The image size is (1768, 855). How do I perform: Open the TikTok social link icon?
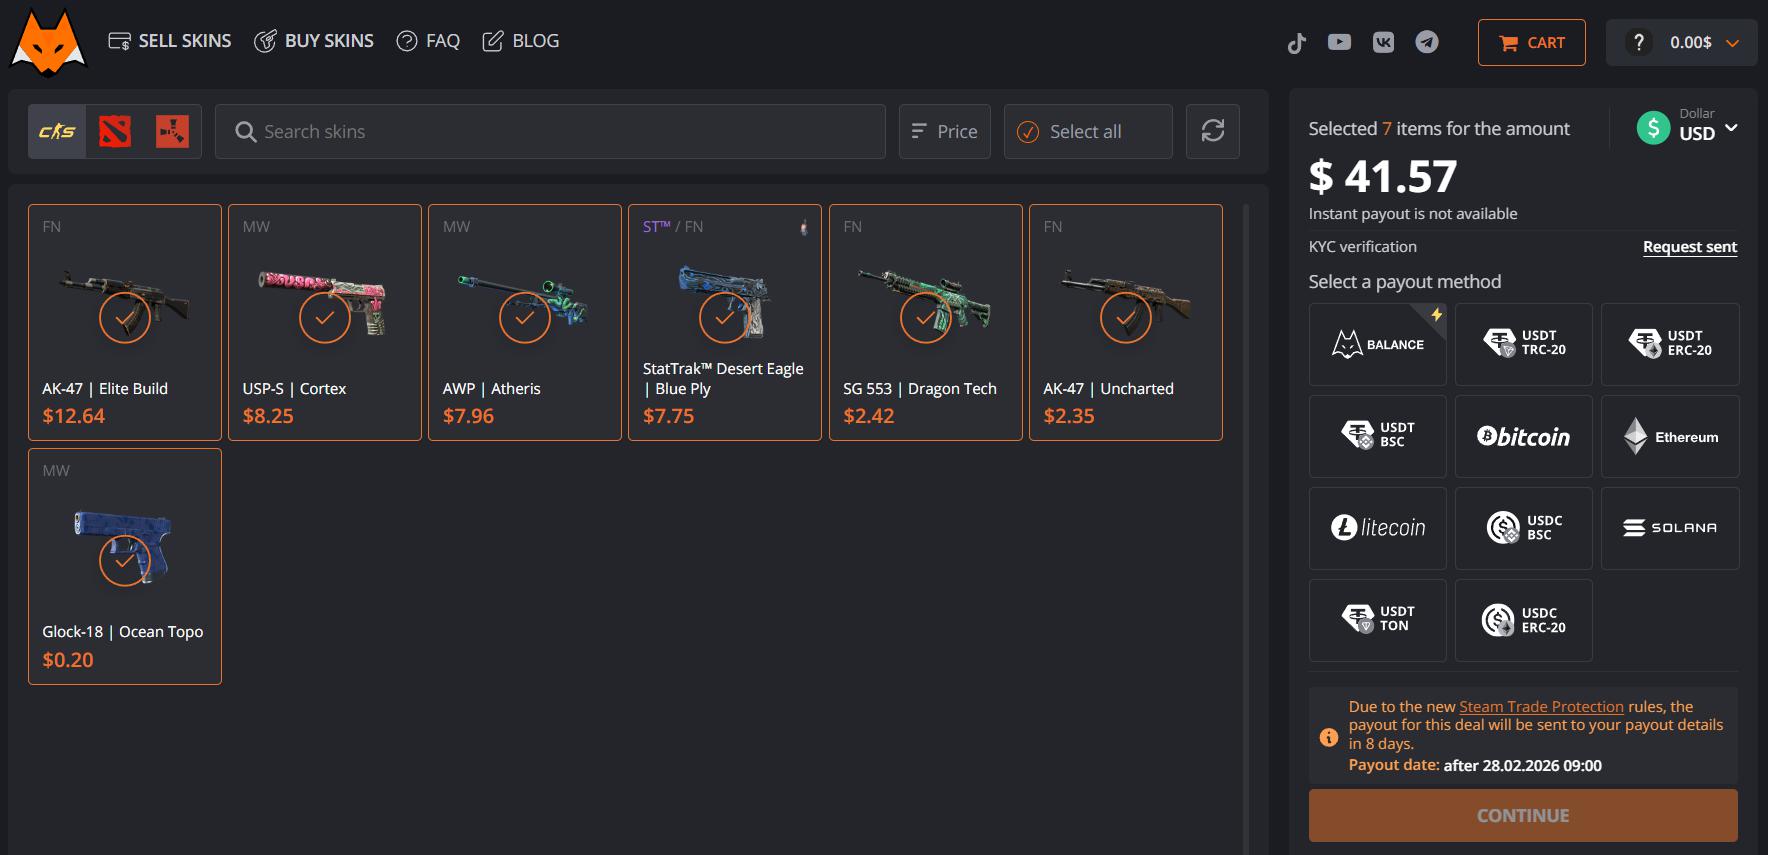(x=1297, y=42)
